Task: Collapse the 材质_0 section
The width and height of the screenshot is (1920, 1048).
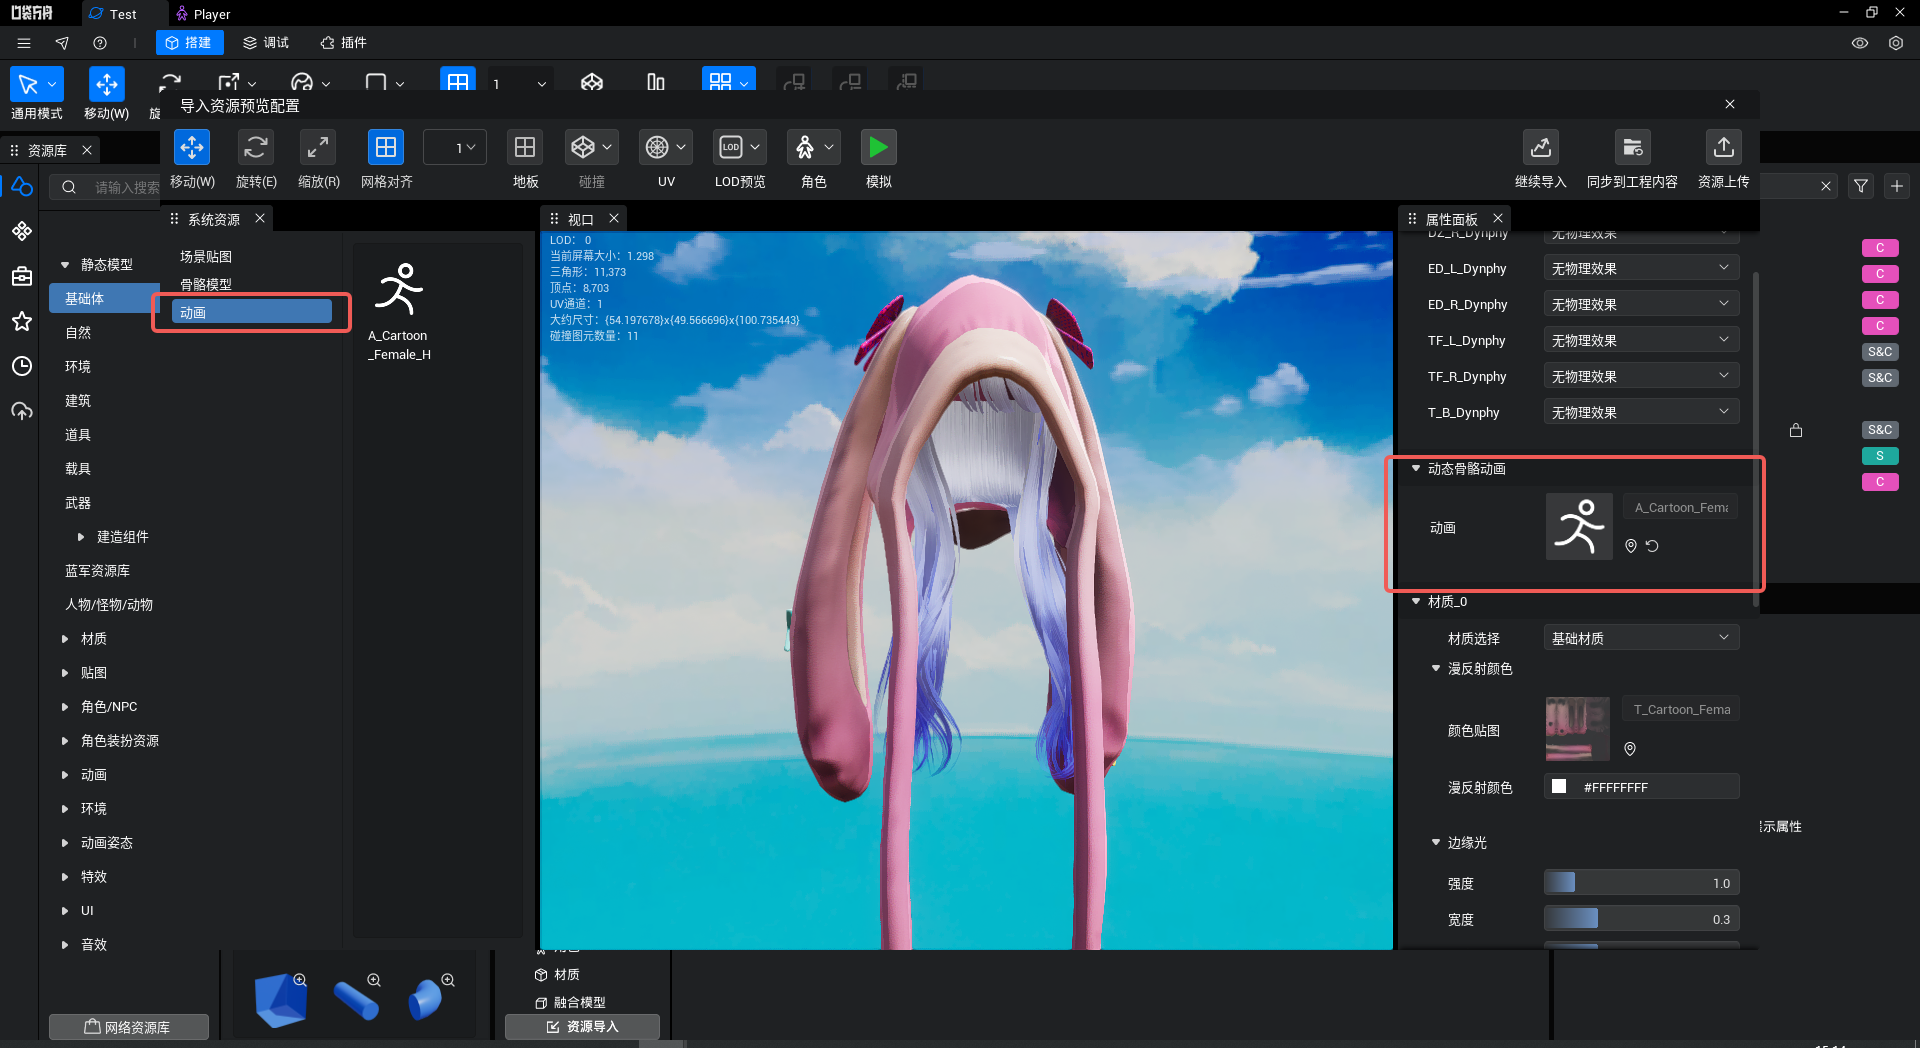Action: coord(1416,601)
